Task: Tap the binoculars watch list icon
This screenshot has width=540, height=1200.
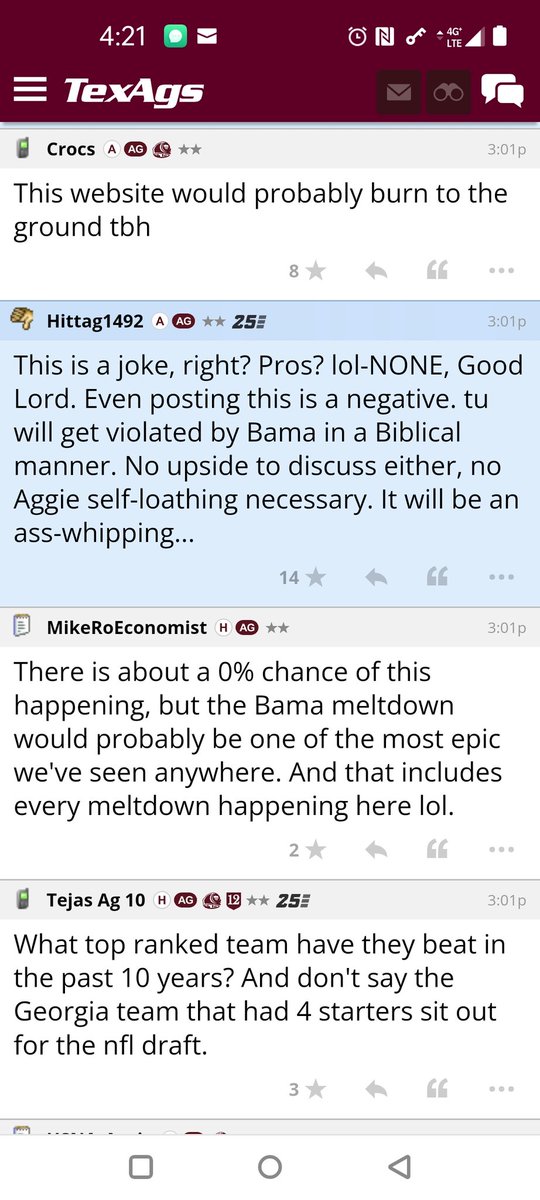Action: point(448,92)
